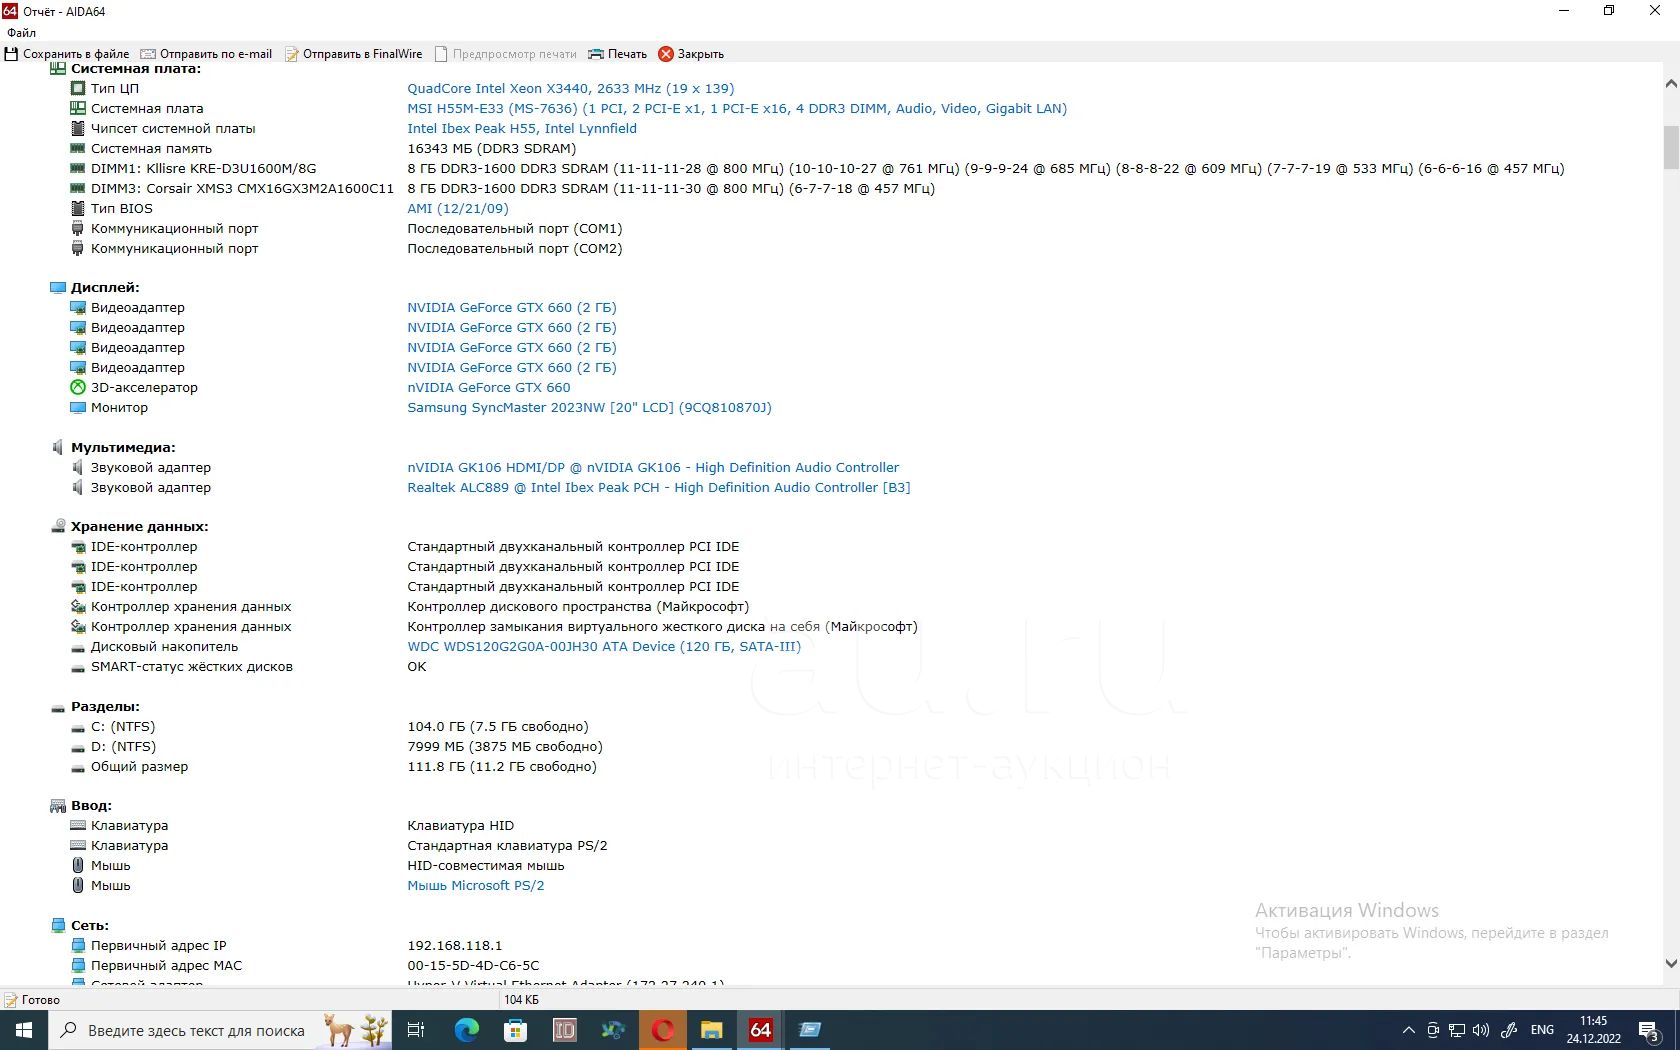The image size is (1680, 1050).
Task: Click the Мультимедиа speaker header icon
Action: pyautogui.click(x=58, y=447)
